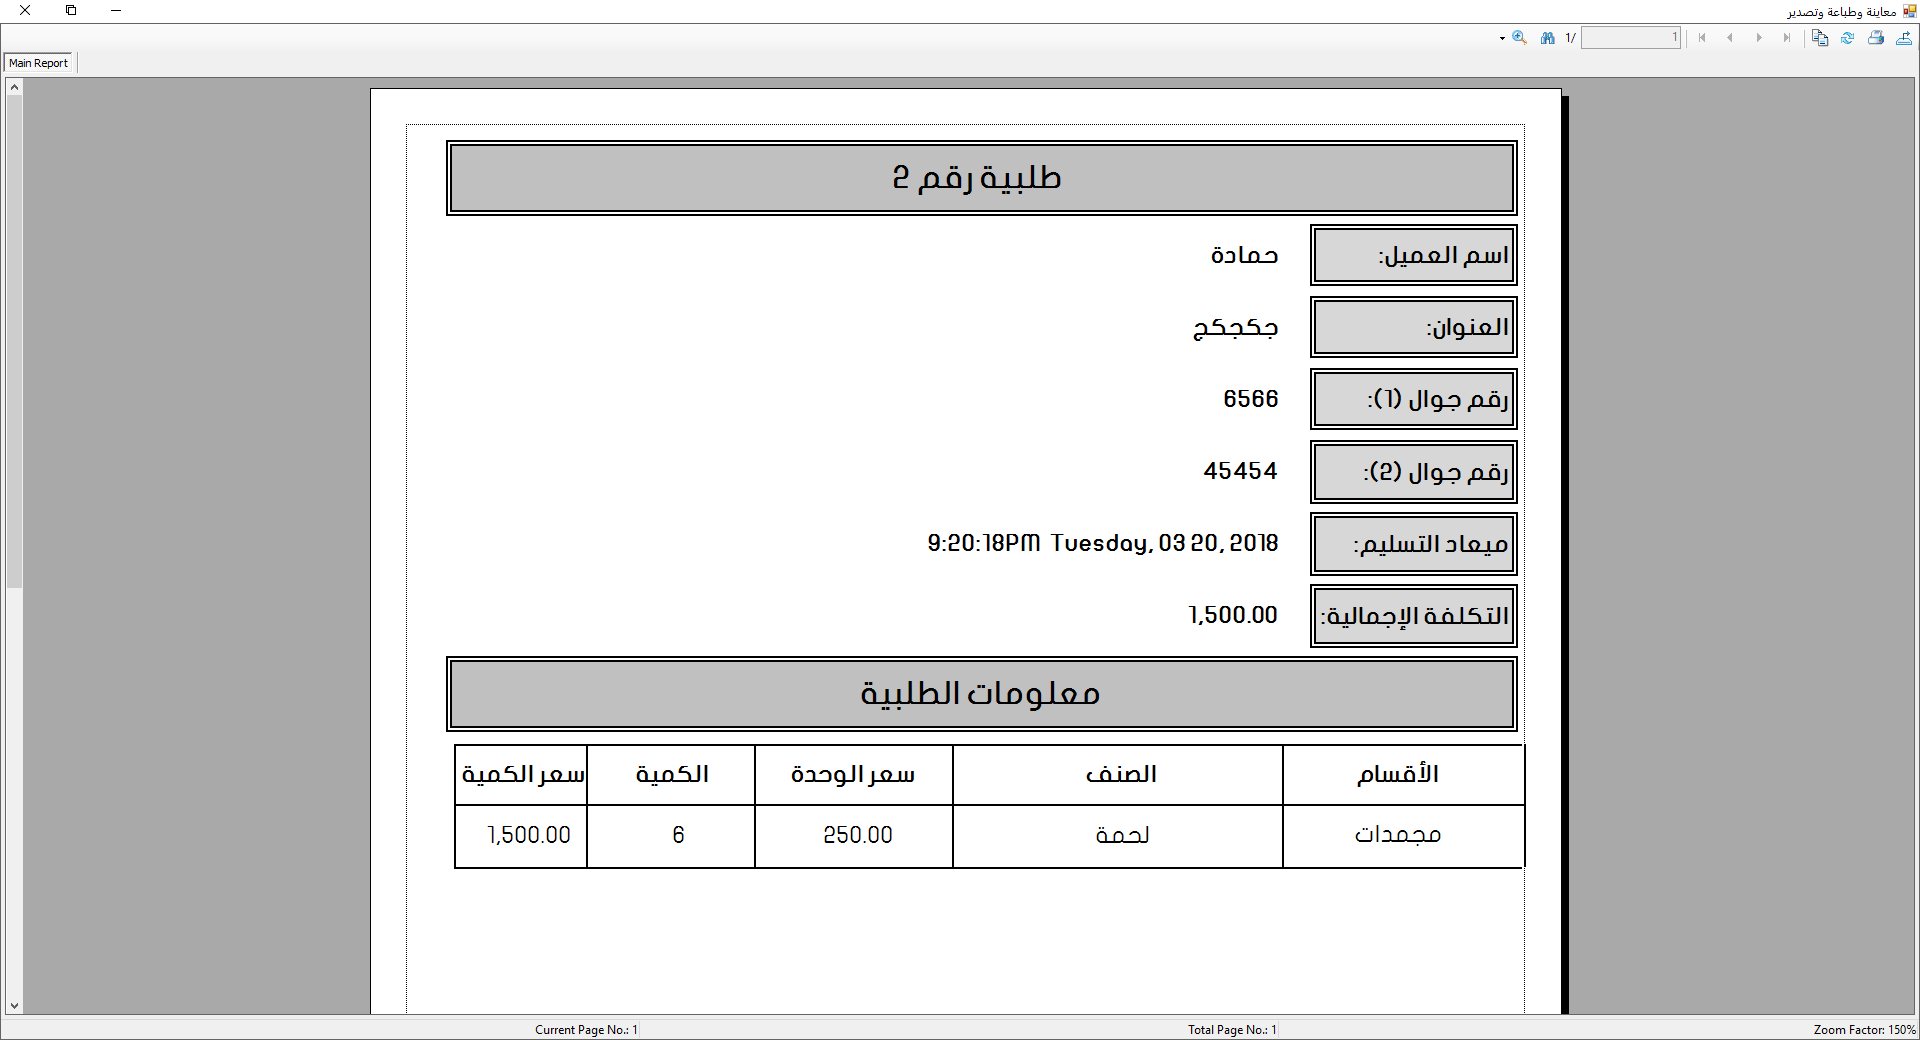Jump to the first page of the report

[x=1702, y=38]
